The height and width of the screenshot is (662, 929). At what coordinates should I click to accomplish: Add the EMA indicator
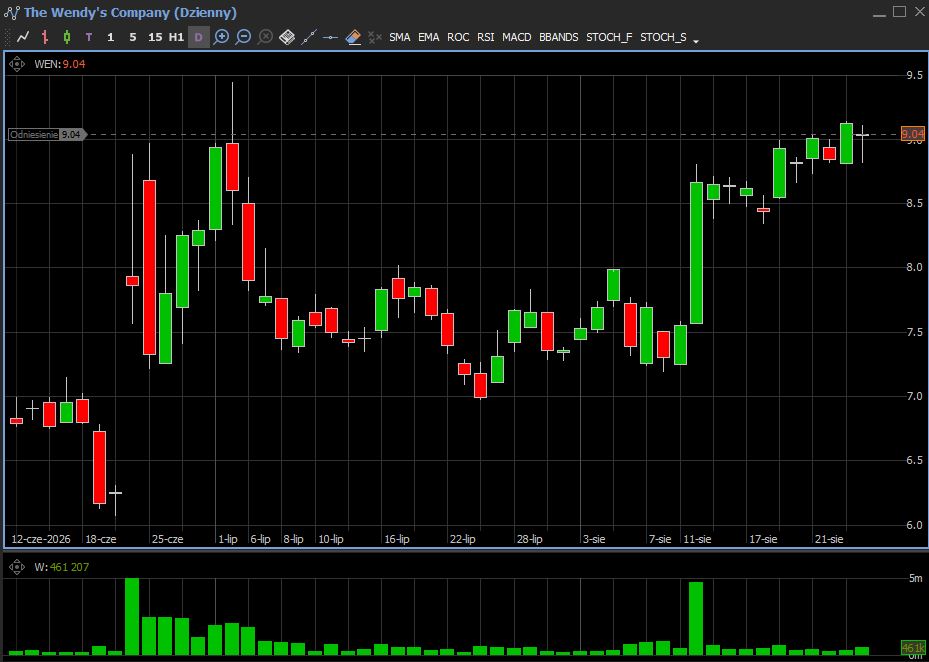[429, 37]
